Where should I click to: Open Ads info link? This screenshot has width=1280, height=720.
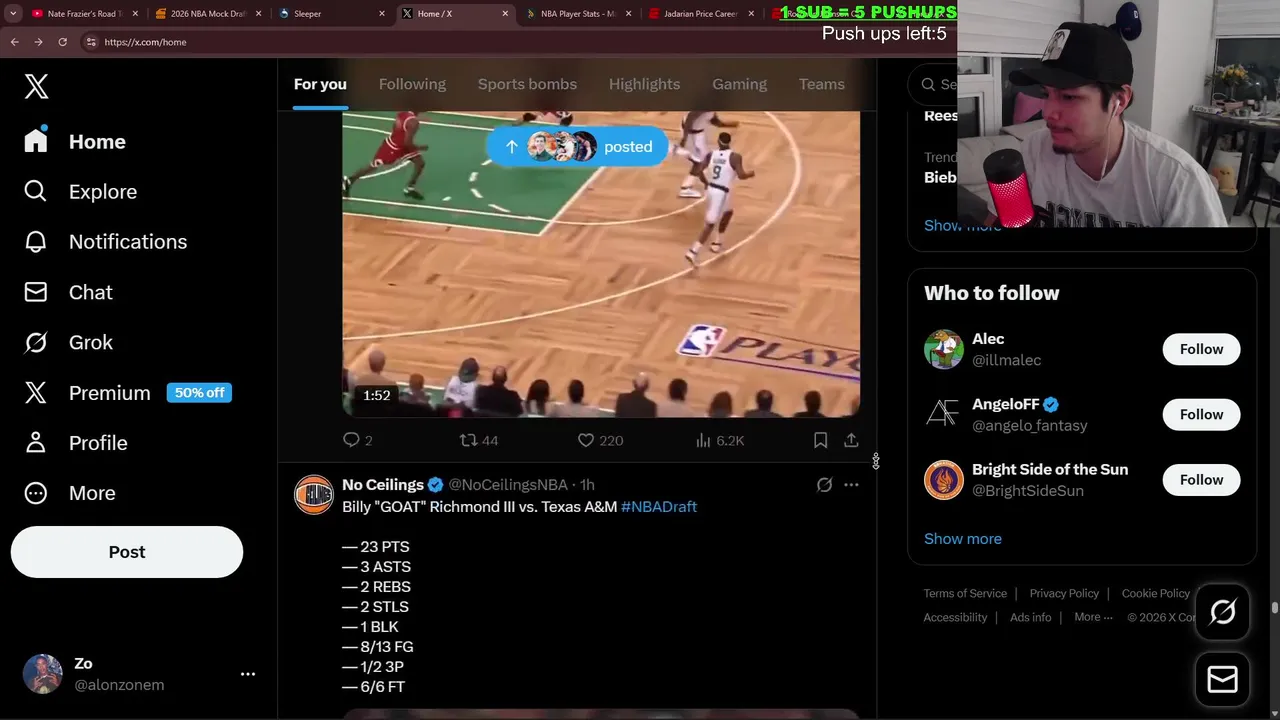1030,618
